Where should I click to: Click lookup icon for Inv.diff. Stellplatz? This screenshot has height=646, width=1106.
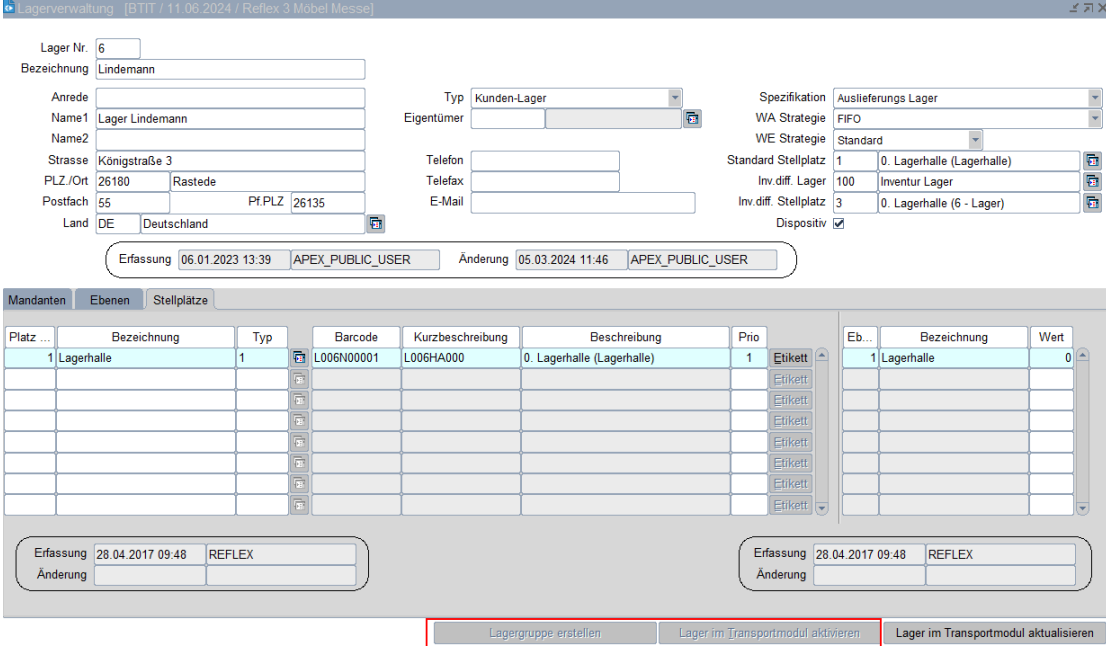click(x=1092, y=203)
